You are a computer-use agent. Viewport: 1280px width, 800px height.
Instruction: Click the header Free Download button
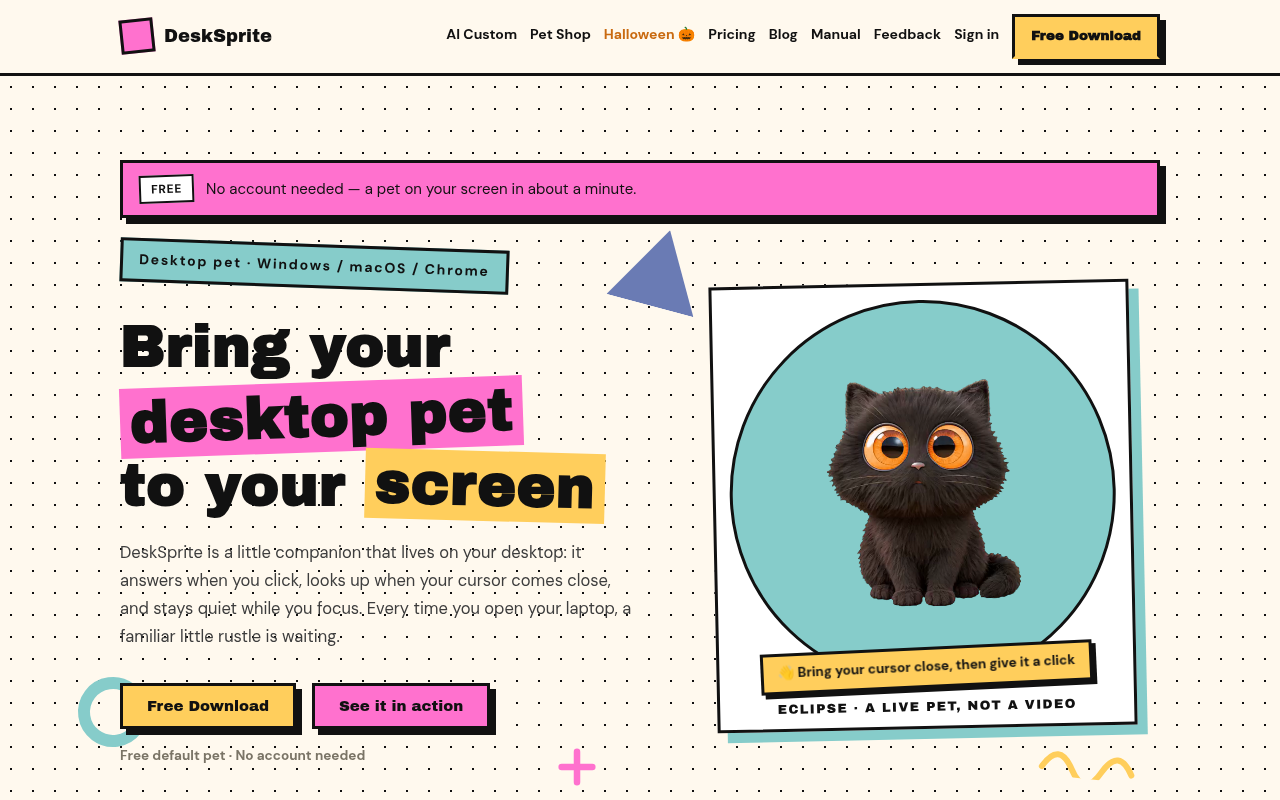click(x=1086, y=36)
